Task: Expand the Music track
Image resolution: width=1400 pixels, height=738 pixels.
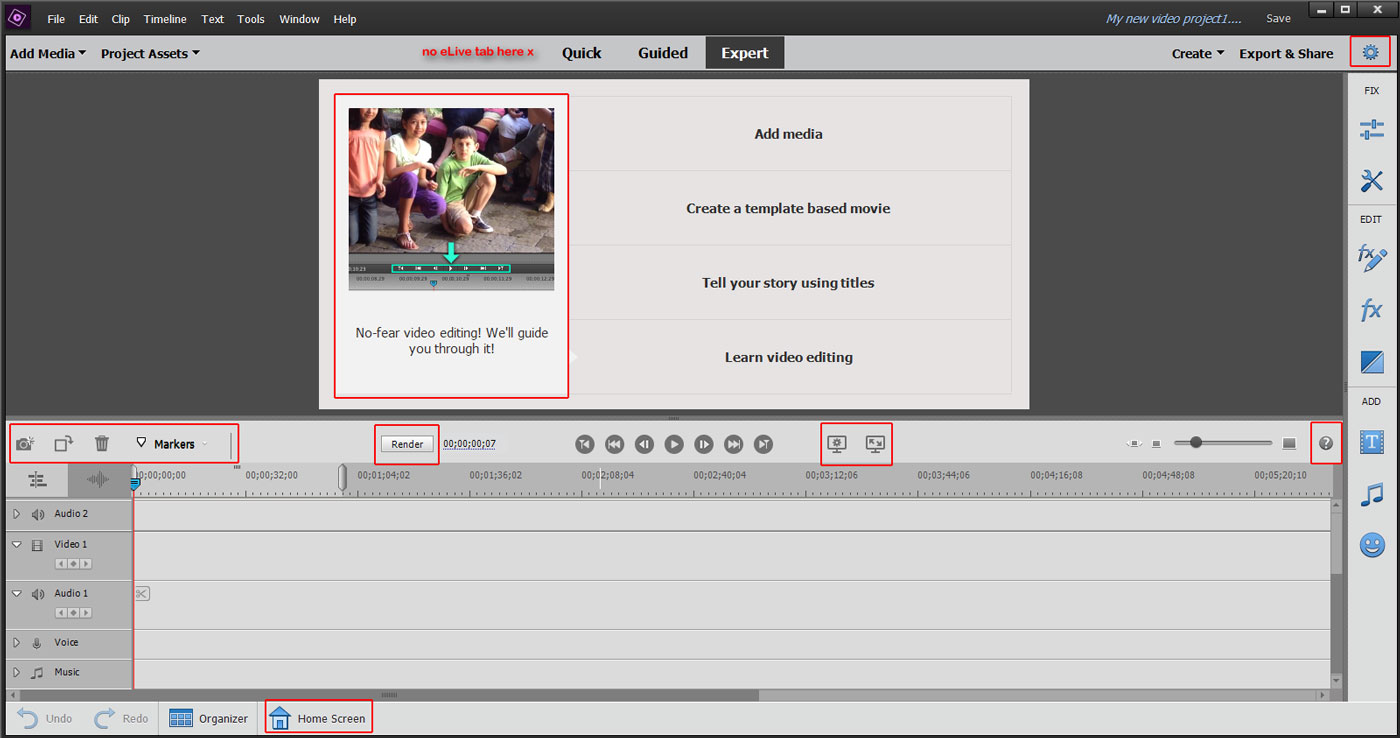Action: [x=16, y=673]
